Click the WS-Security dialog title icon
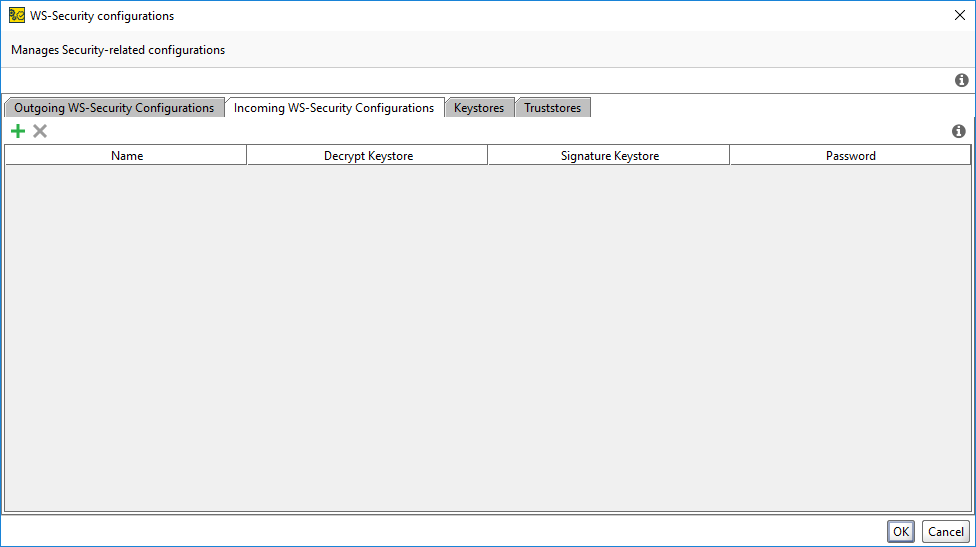This screenshot has width=976, height=547. (x=17, y=16)
